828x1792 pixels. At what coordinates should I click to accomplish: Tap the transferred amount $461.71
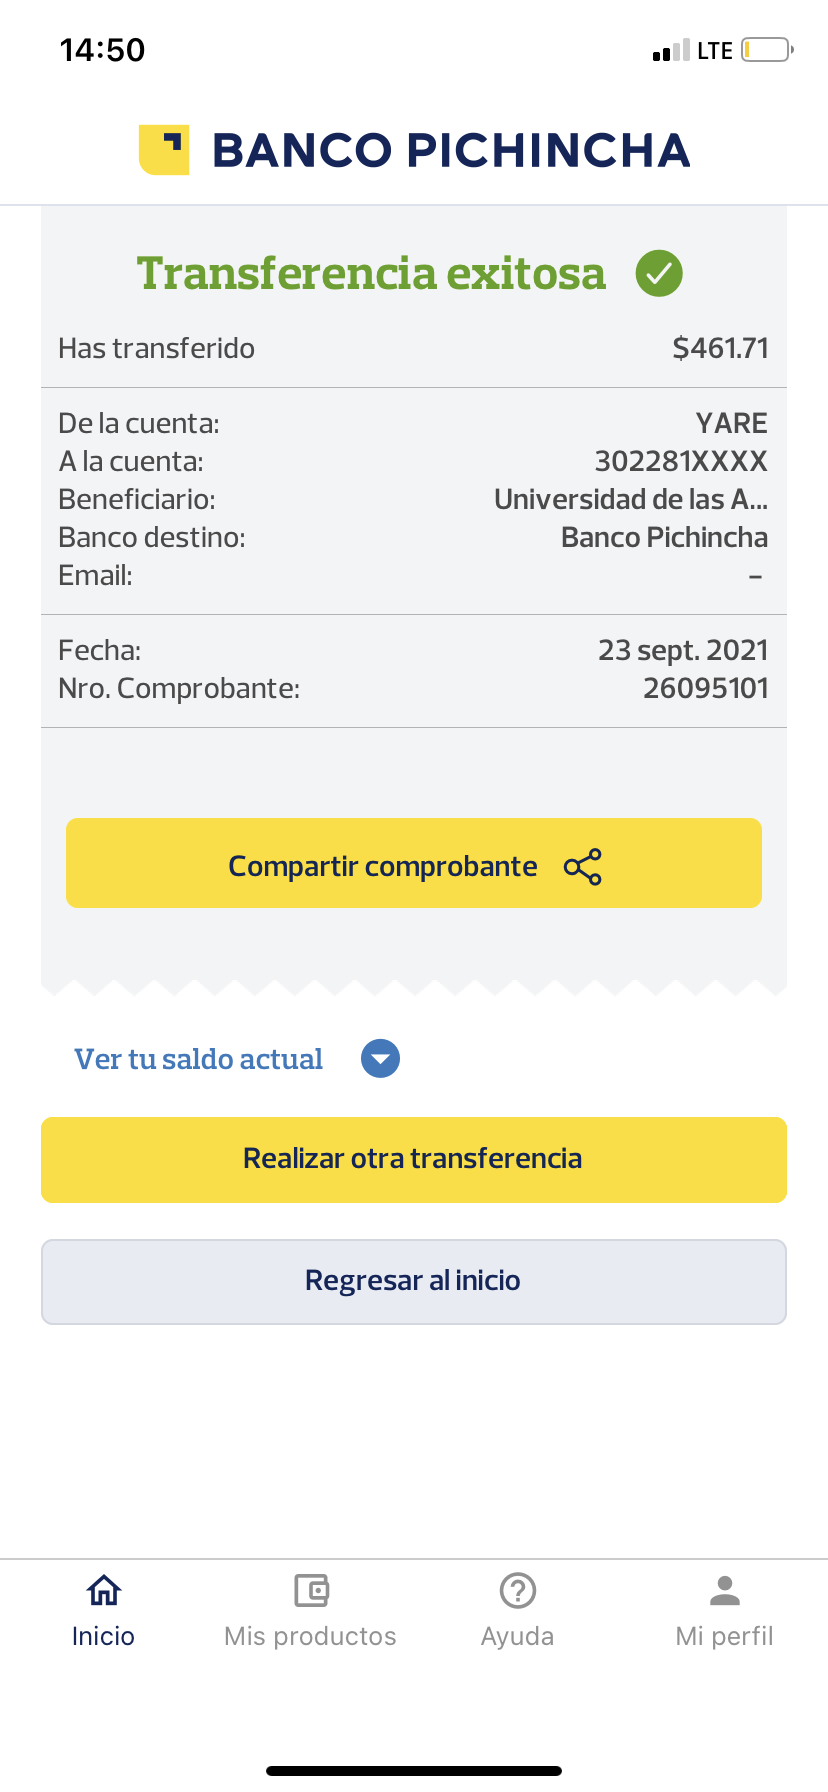720,348
